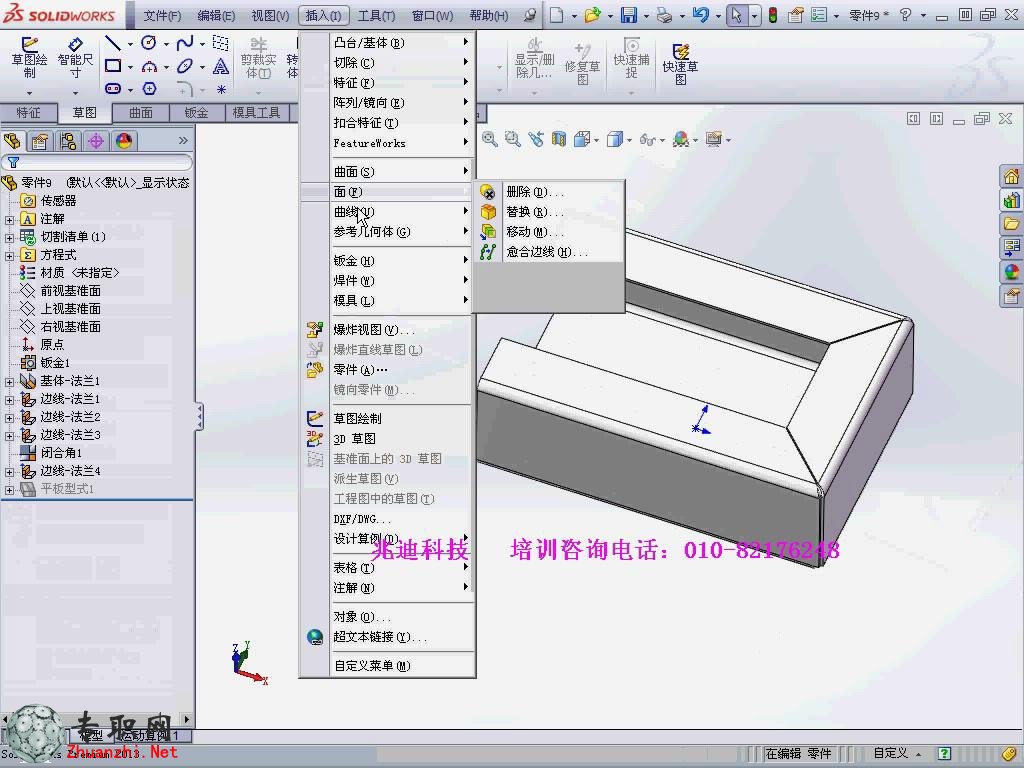
Task: Switch to the 特征 ribbon tab
Action: (28, 113)
